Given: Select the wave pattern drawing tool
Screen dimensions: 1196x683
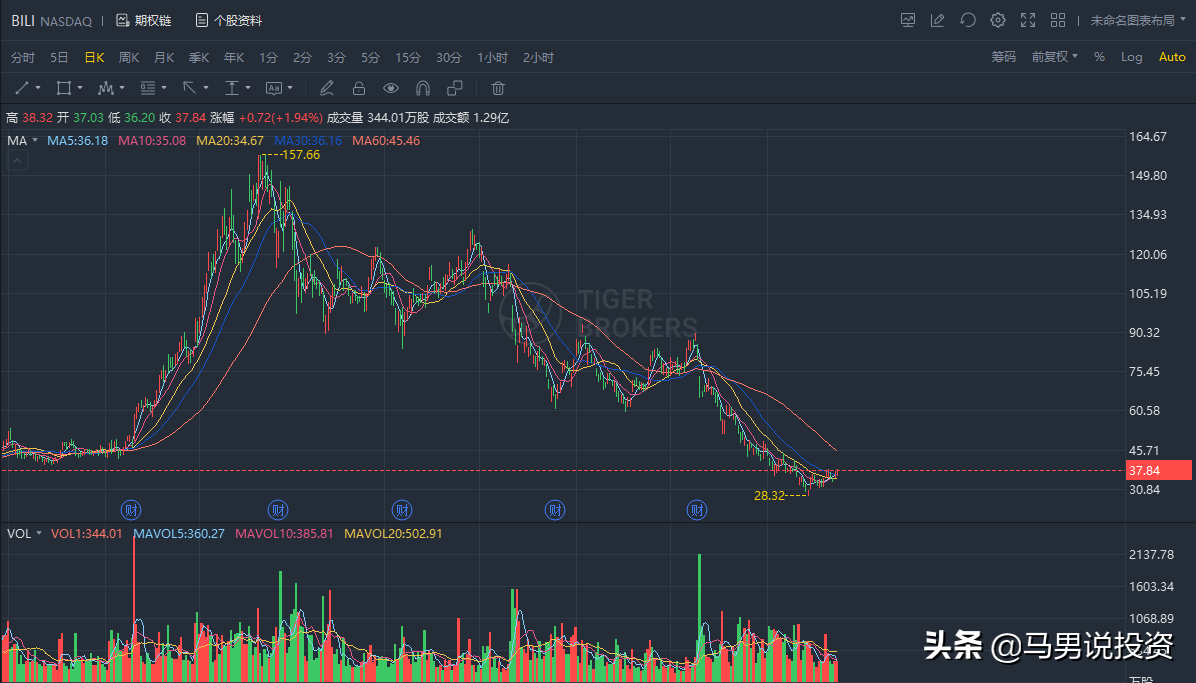Looking at the screenshot, I should [x=105, y=89].
